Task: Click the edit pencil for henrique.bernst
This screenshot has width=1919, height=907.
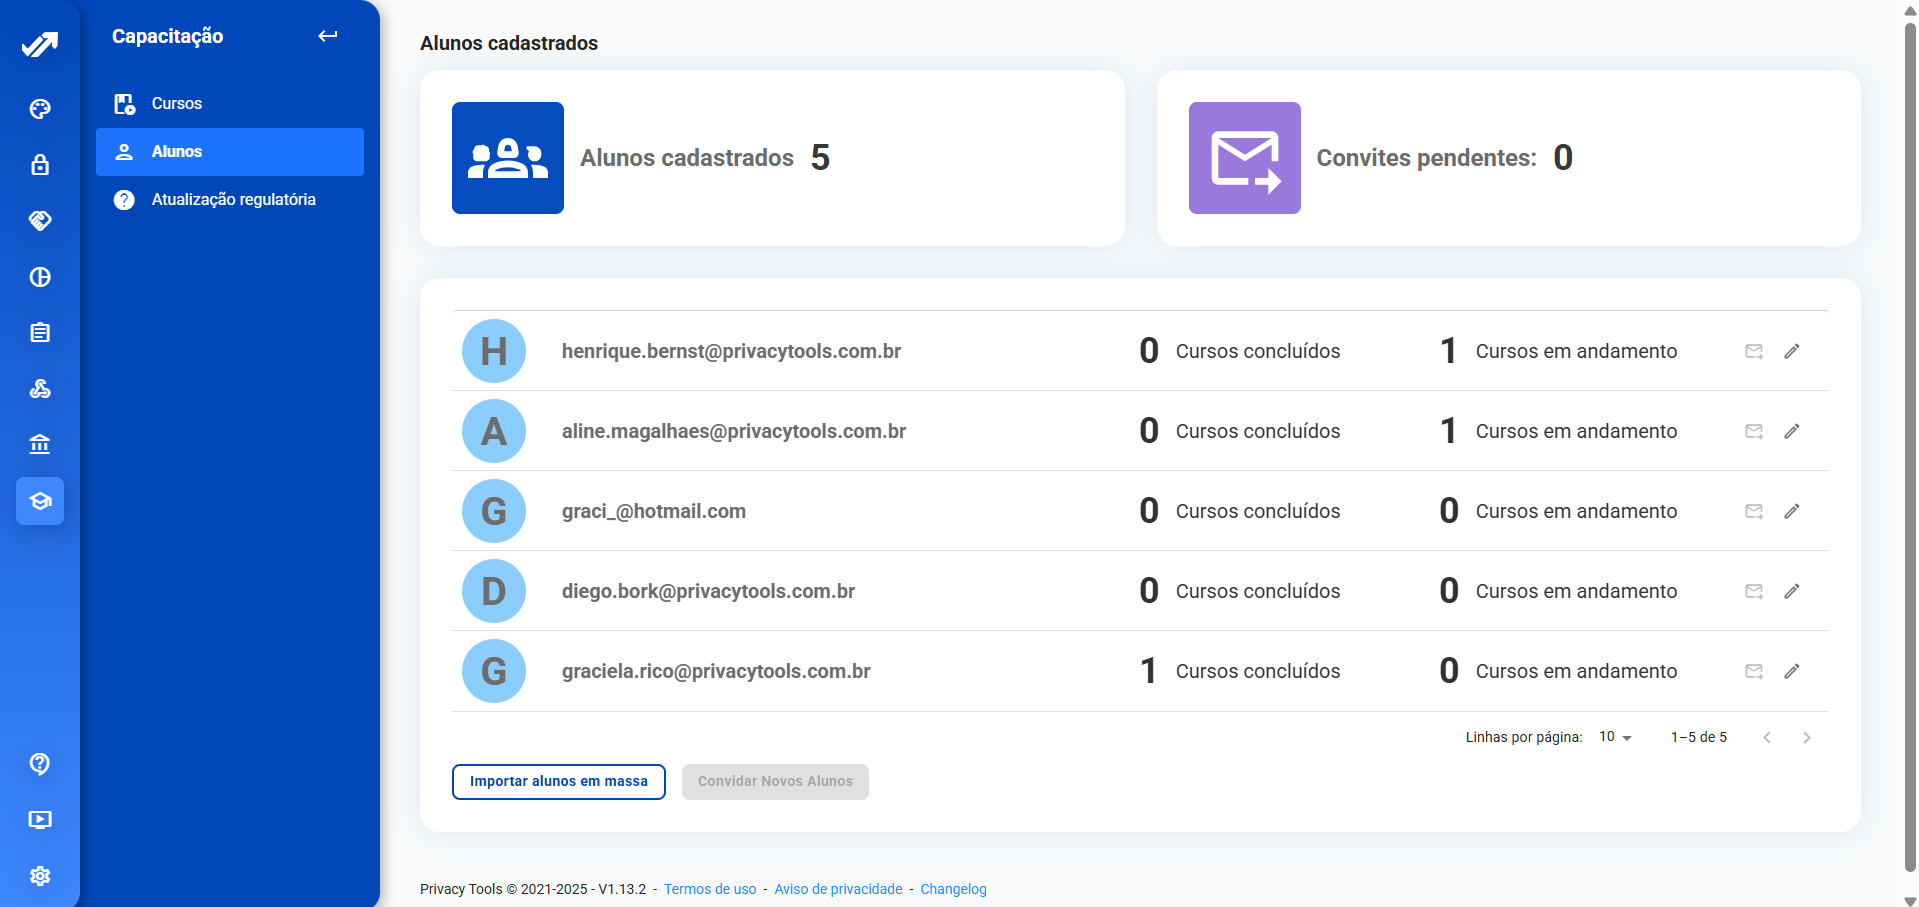Action: (1792, 351)
